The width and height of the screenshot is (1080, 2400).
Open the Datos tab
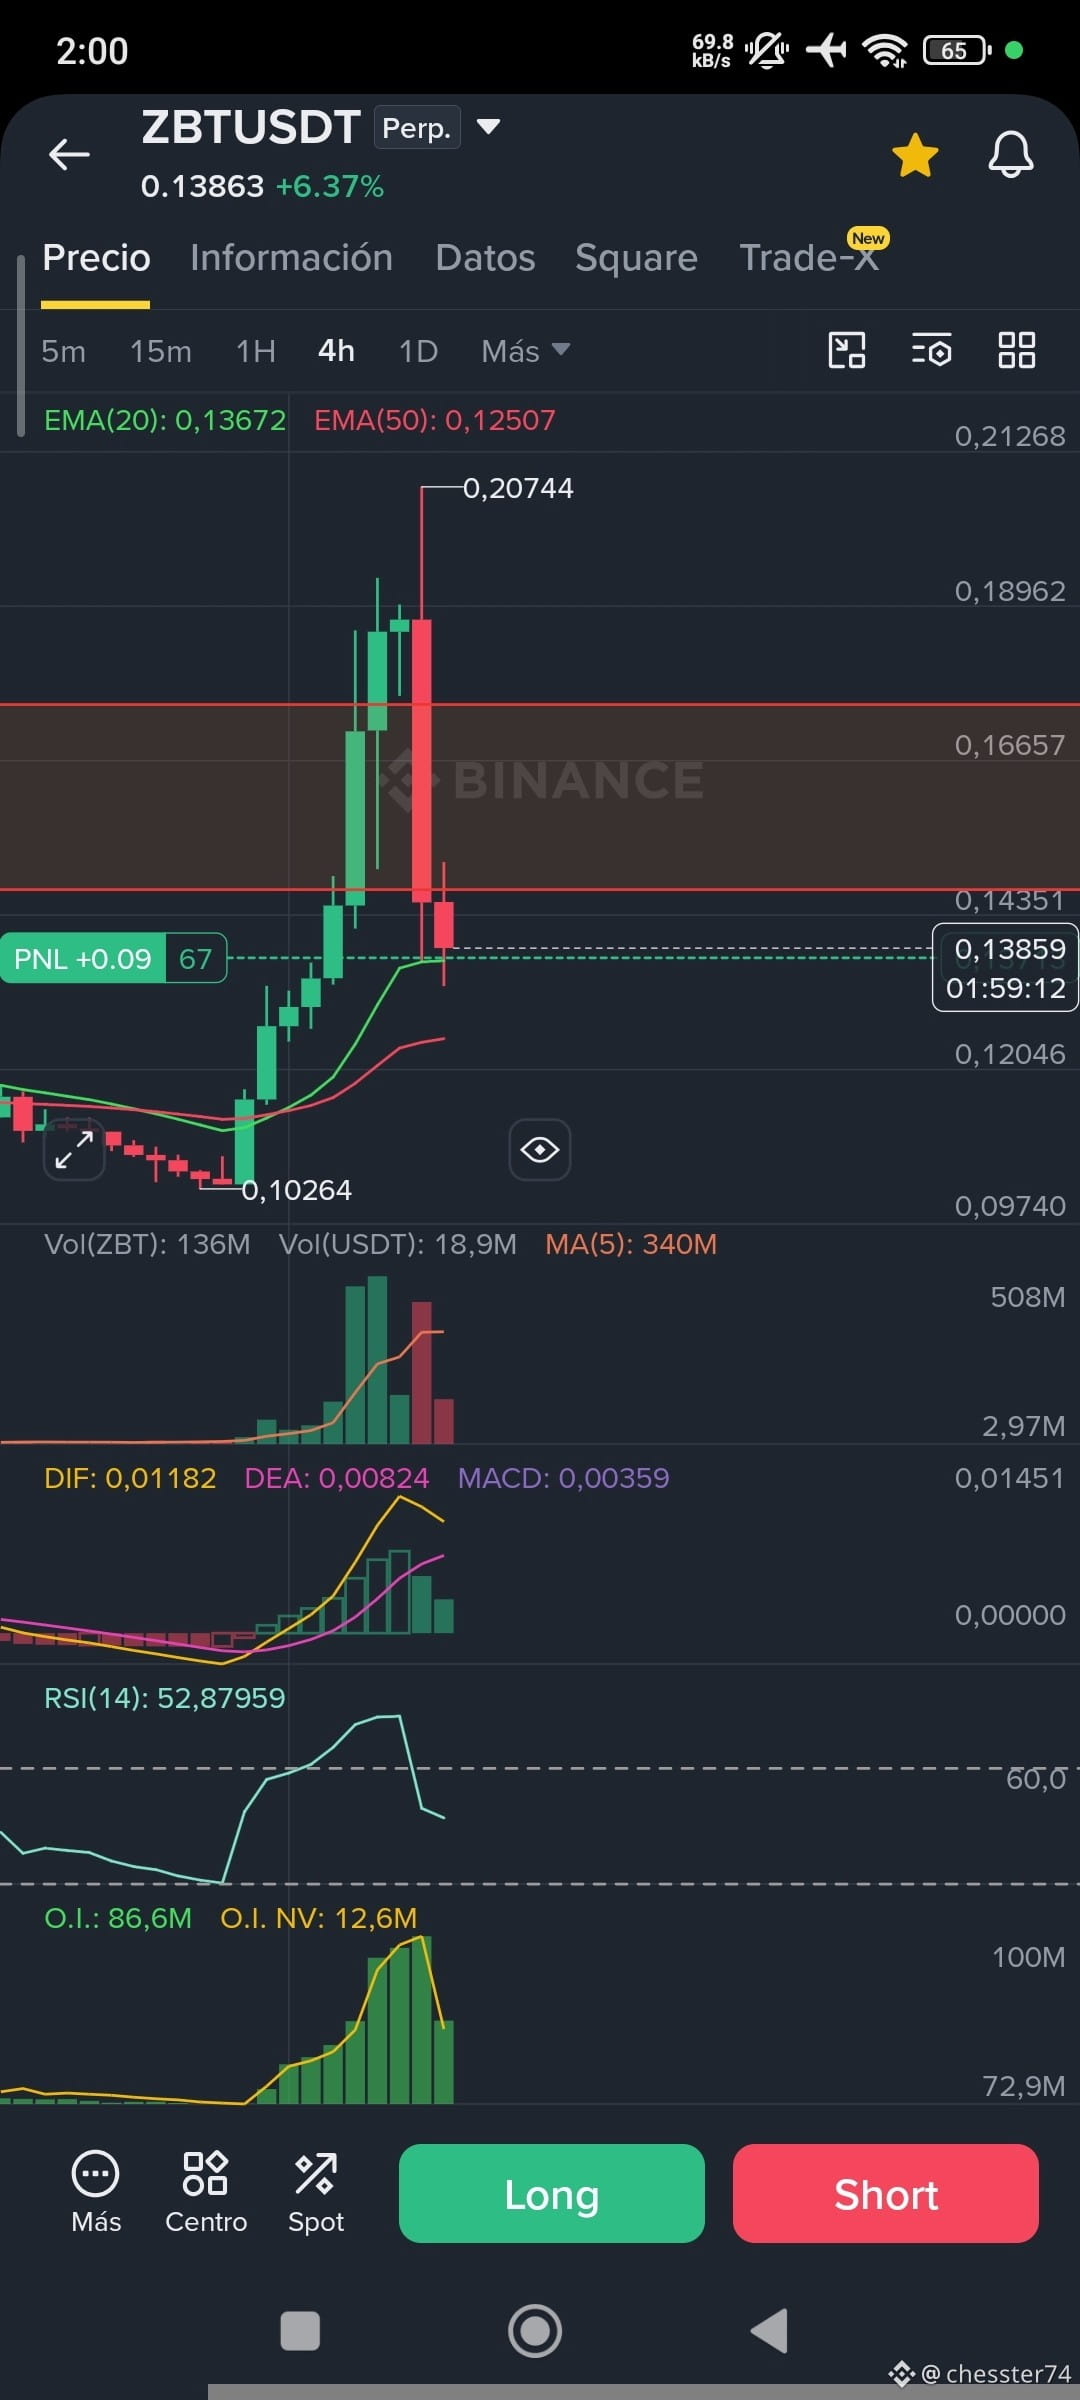point(485,258)
